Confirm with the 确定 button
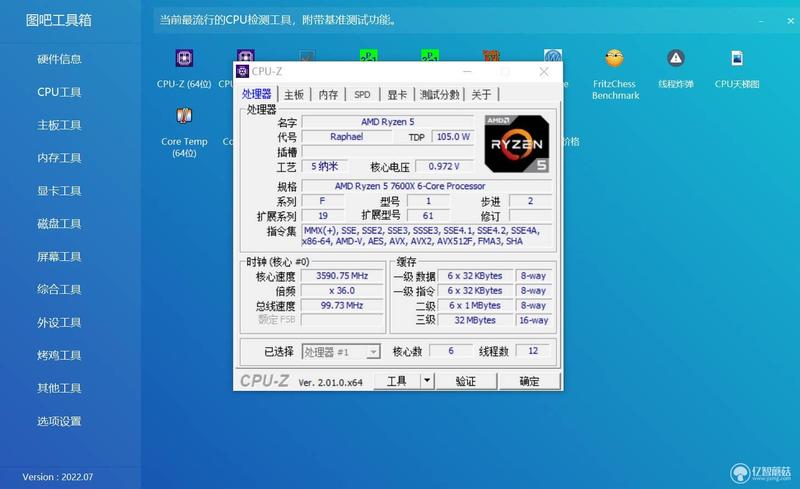The width and height of the screenshot is (800, 489). (529, 381)
